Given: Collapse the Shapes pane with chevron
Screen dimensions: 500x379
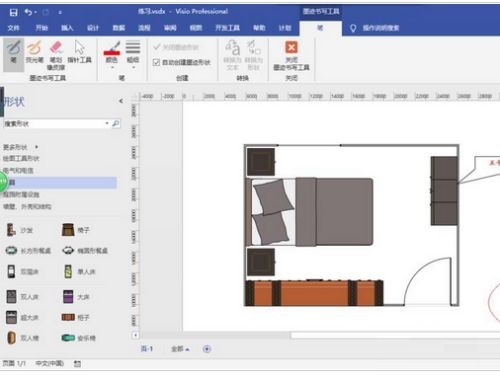Looking at the screenshot, I should (x=121, y=101).
